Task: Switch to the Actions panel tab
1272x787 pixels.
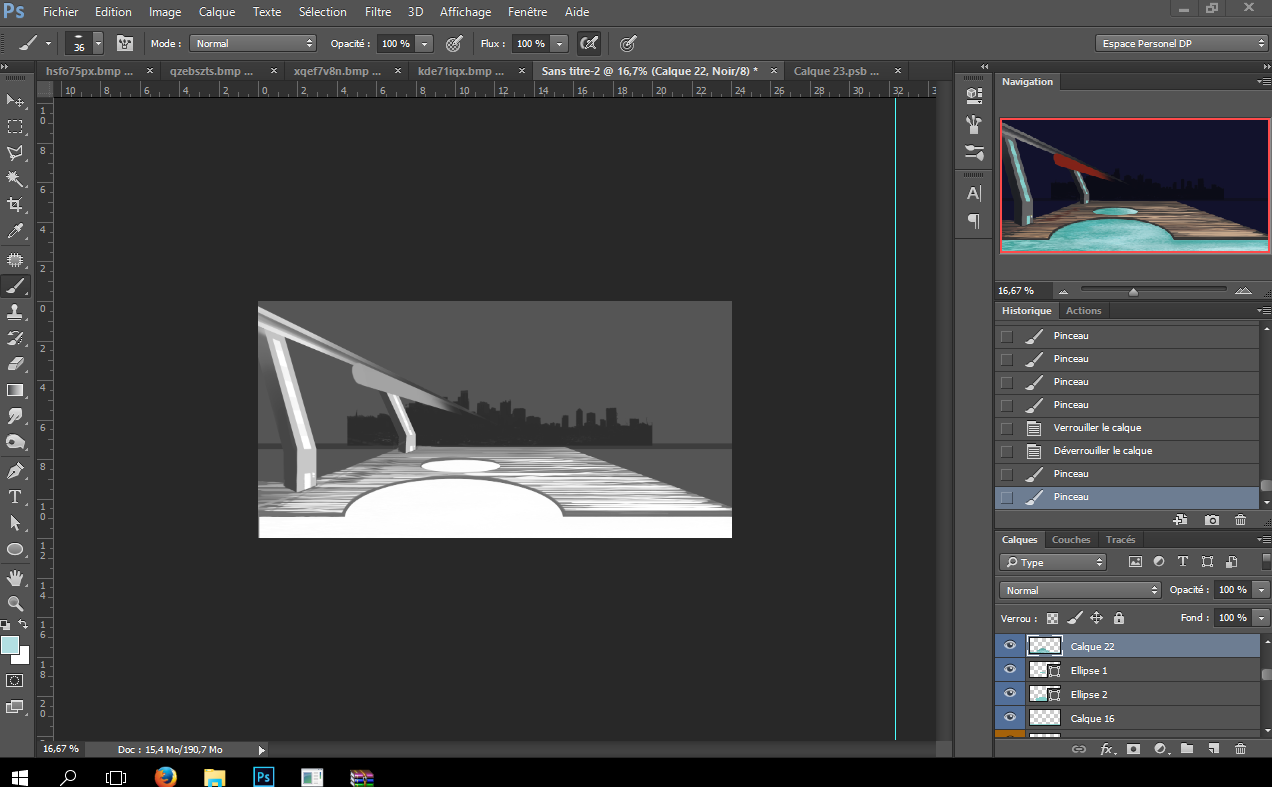Action: pos(1083,311)
